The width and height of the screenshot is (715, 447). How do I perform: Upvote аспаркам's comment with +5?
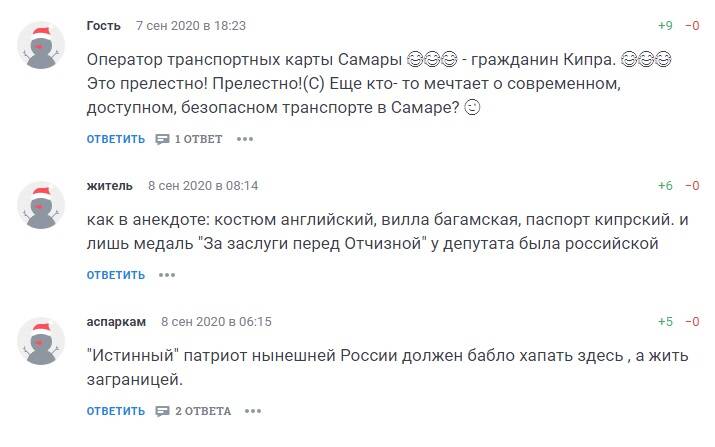coord(665,322)
